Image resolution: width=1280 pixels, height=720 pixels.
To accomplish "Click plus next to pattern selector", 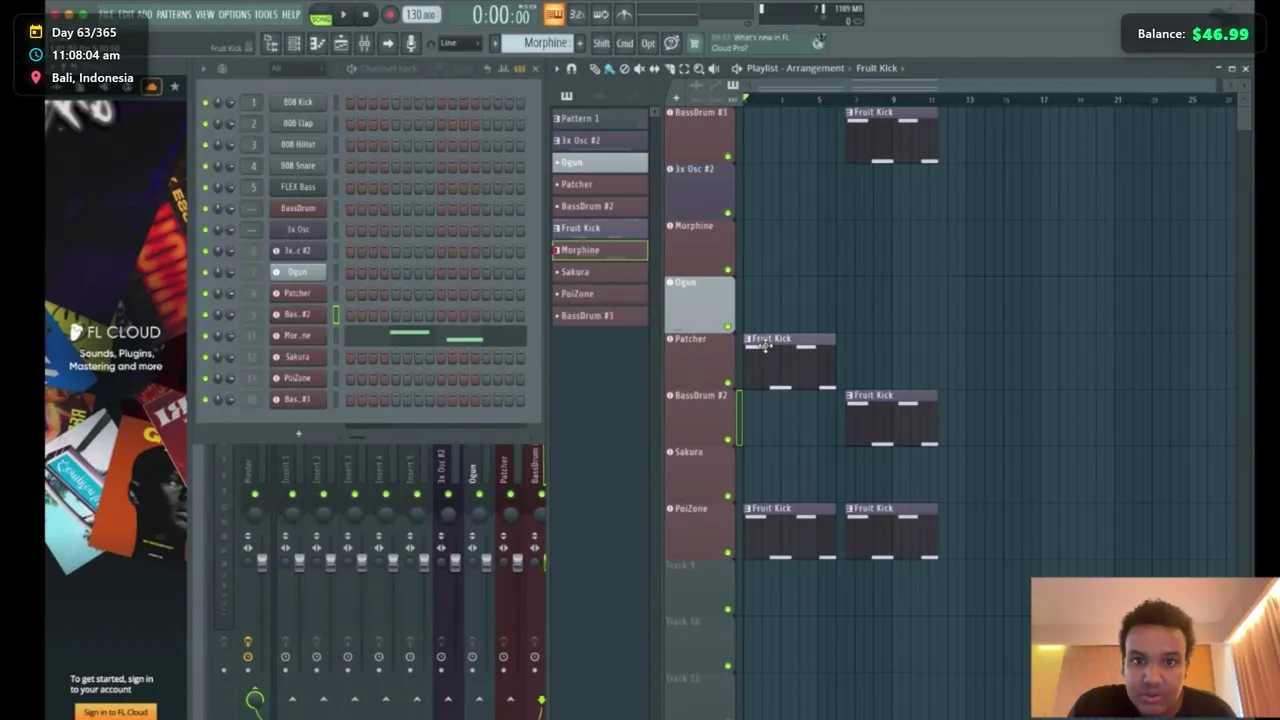I will (x=580, y=43).
